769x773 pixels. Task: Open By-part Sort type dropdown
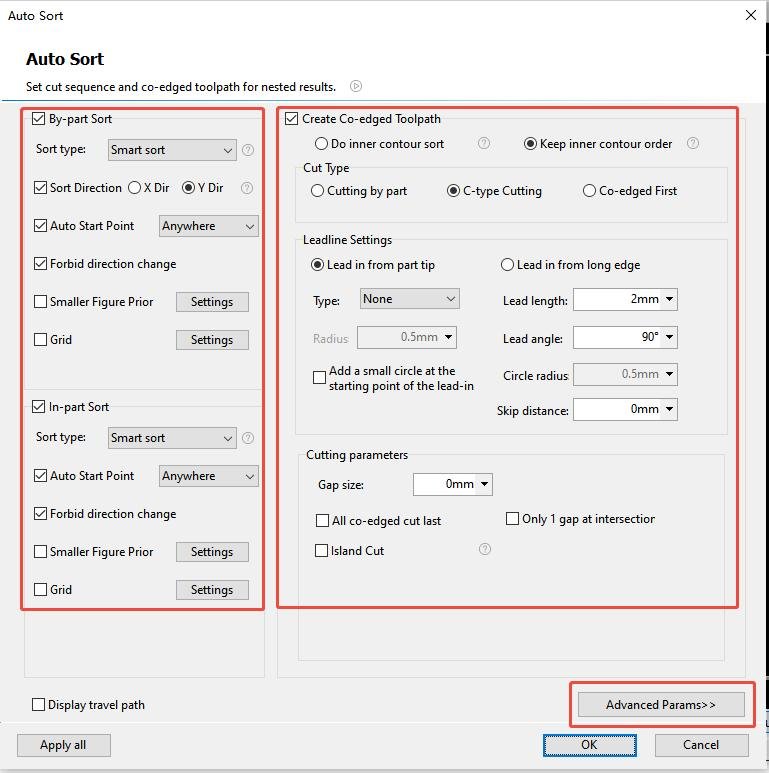[172, 150]
